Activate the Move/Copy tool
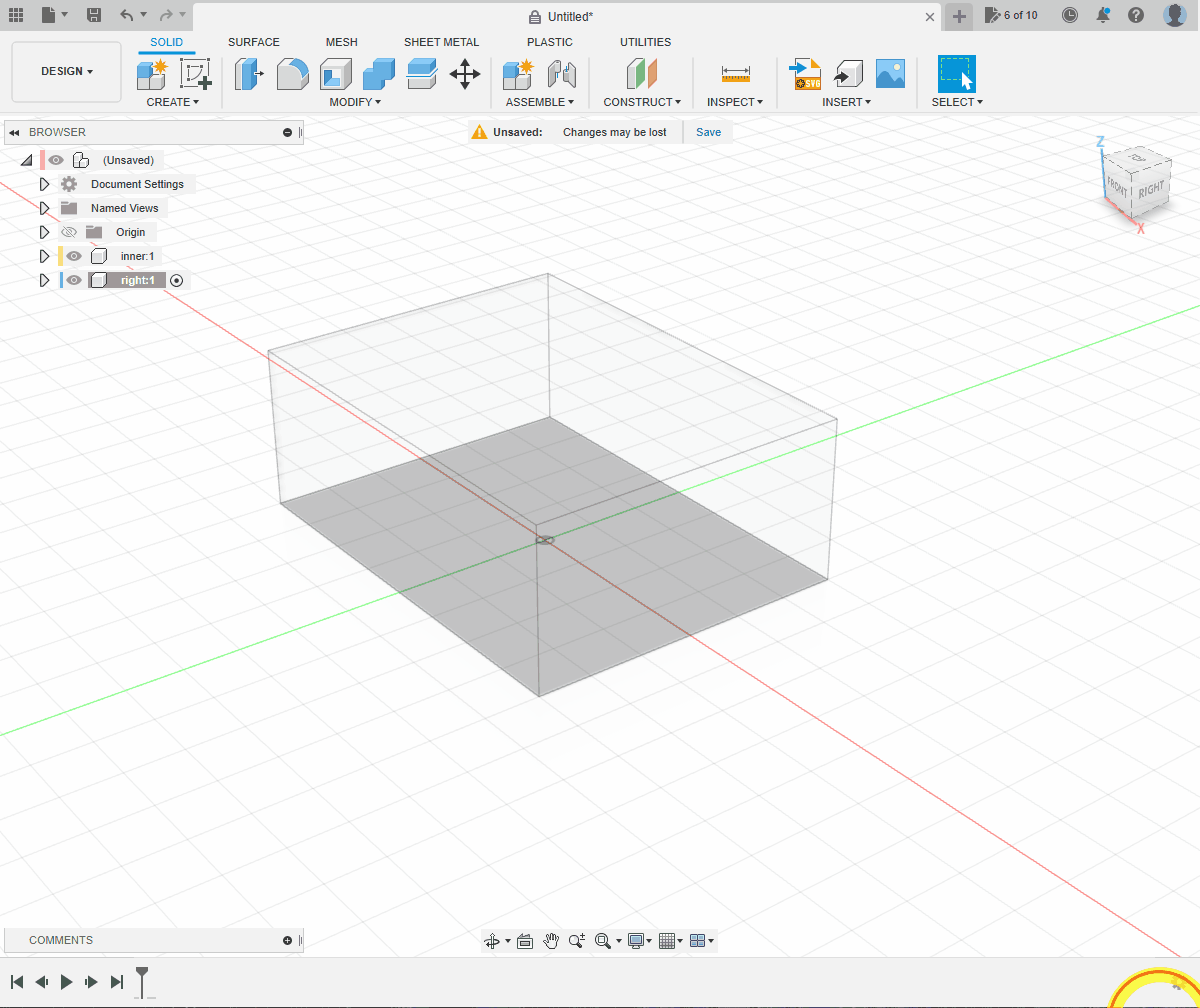Screen dimensions: 1200x1008 [x=465, y=75]
